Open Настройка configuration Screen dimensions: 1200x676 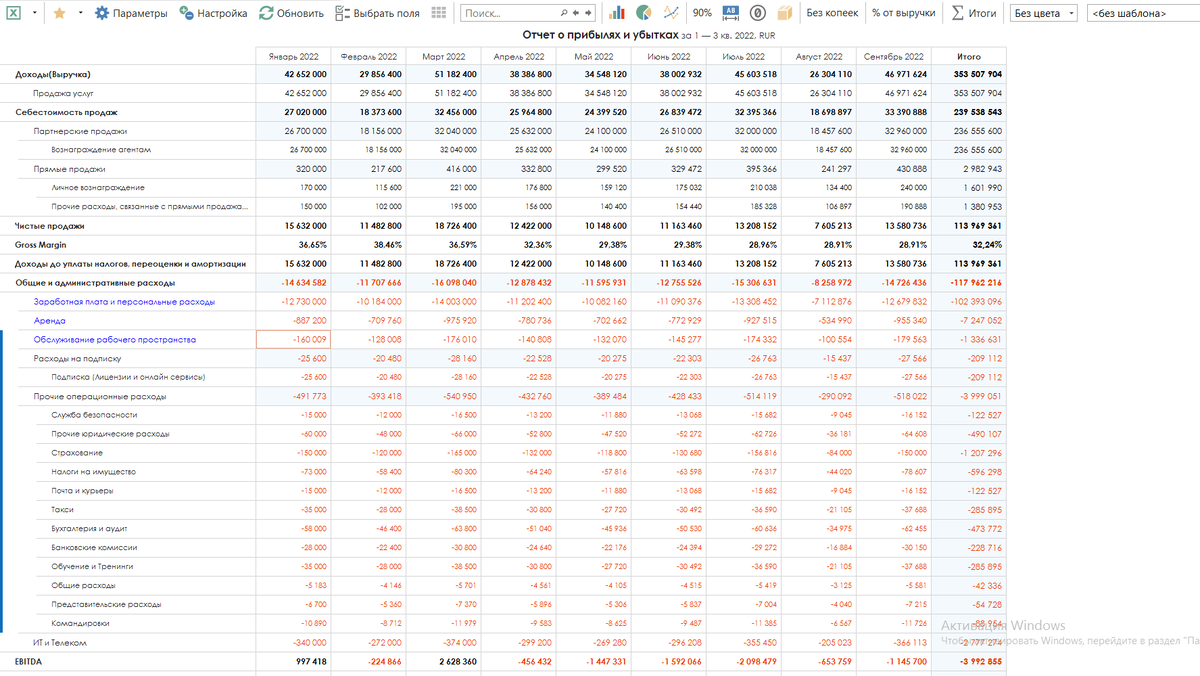(x=214, y=13)
